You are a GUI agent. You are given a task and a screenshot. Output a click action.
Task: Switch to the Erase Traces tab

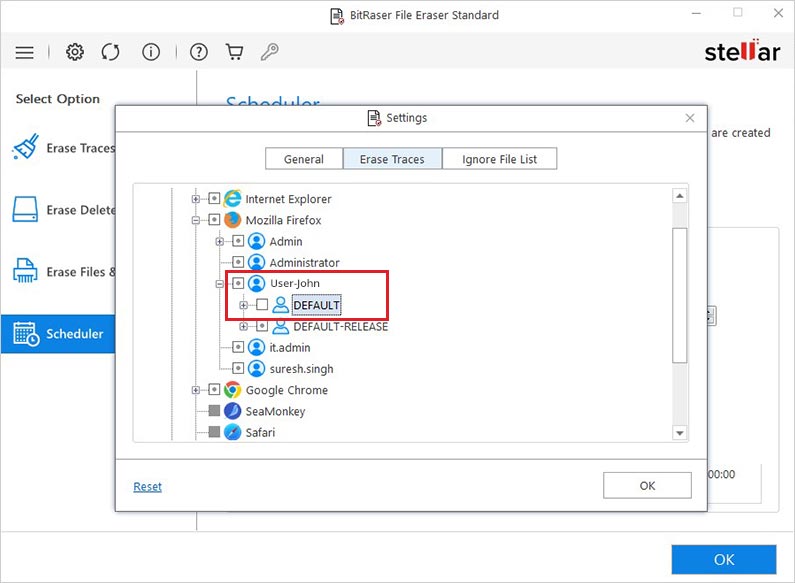tap(392, 159)
